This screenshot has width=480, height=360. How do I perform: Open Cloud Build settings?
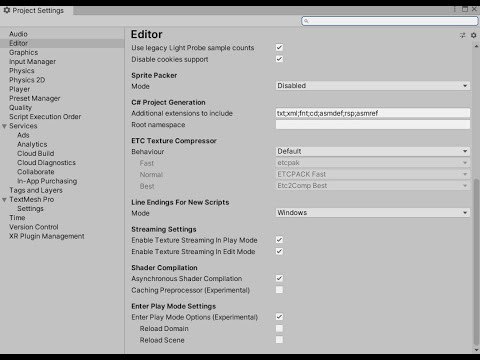coord(35,153)
